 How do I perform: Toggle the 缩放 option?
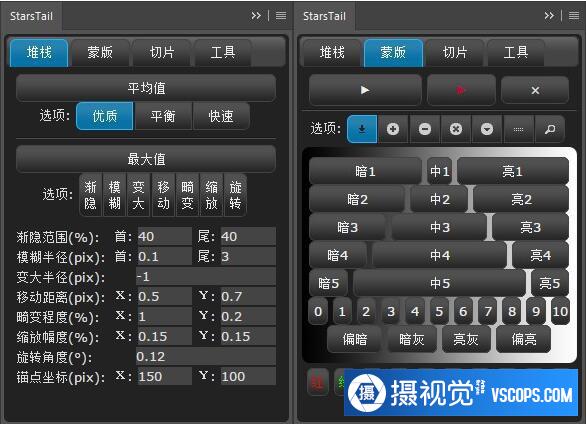click(211, 195)
